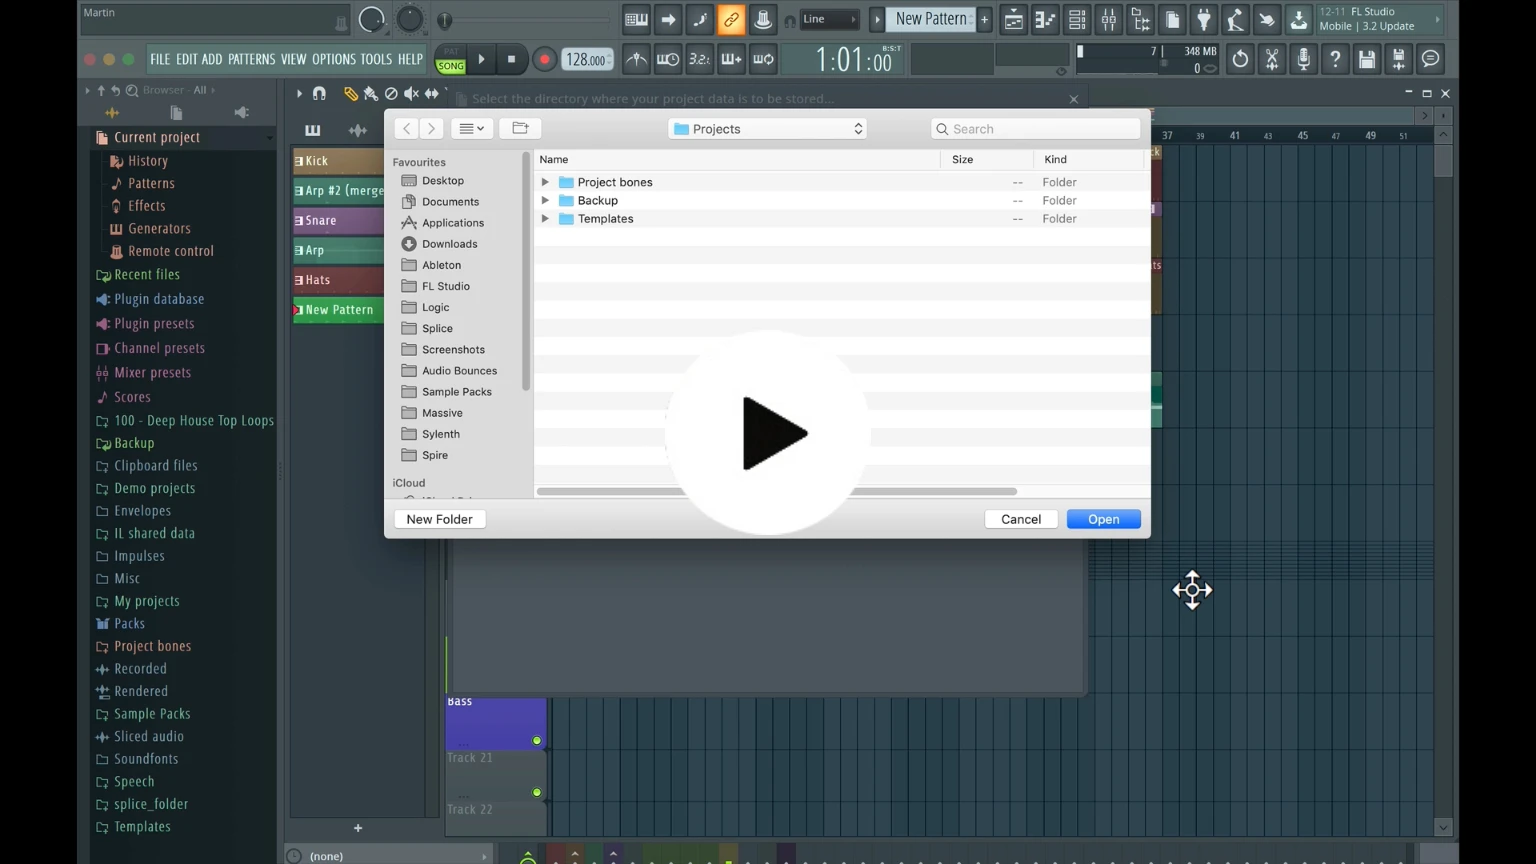Toggle the 3-2-1 countdown before recording
Screen dimensions: 1536x864
700,59
